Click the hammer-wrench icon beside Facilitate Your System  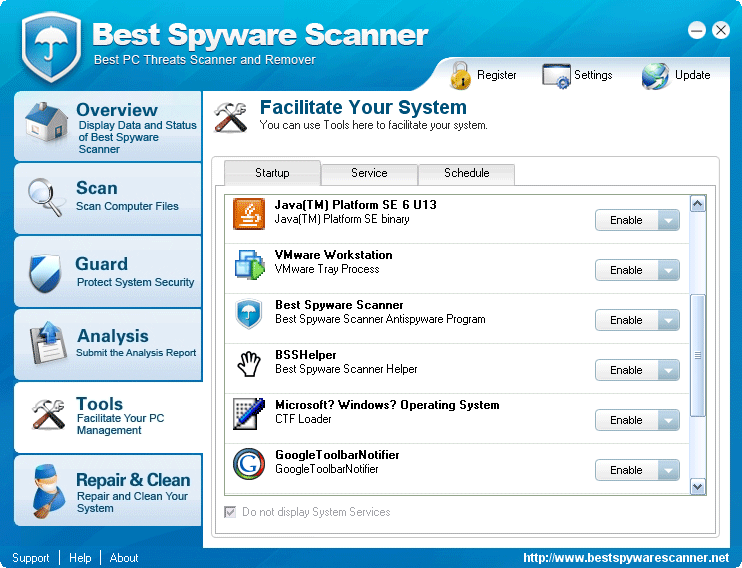(x=230, y=117)
